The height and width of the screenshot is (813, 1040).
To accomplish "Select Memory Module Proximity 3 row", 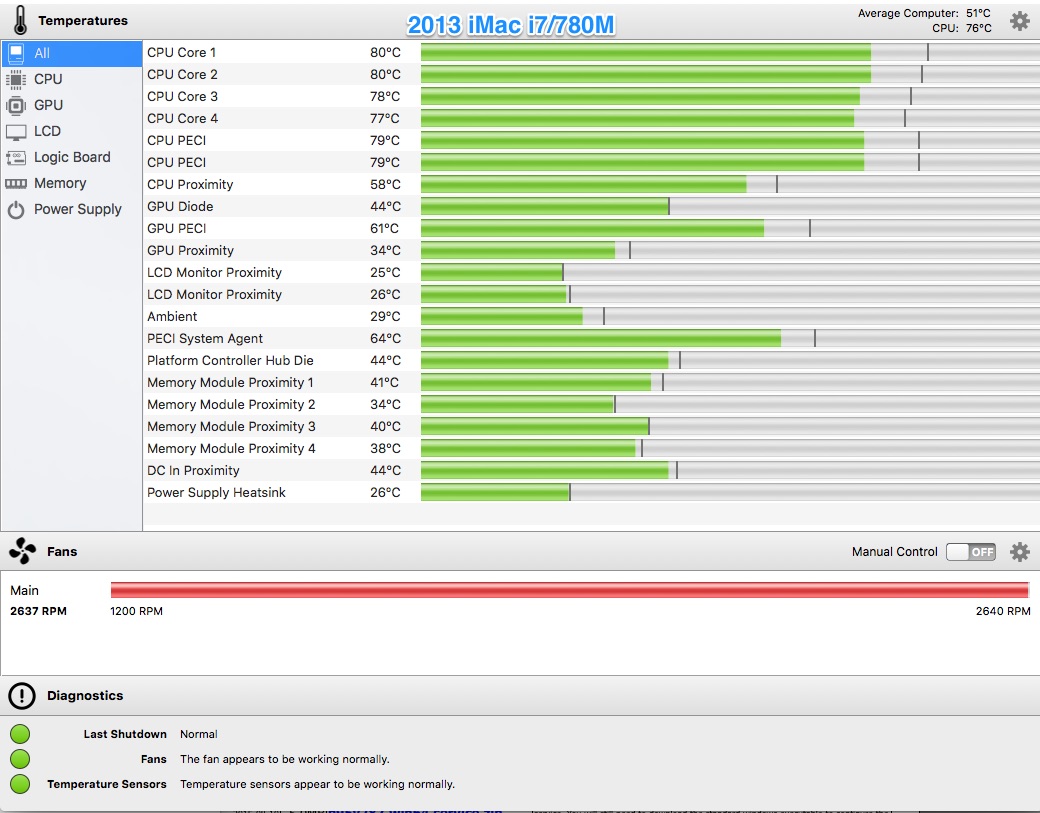I will click(592, 426).
